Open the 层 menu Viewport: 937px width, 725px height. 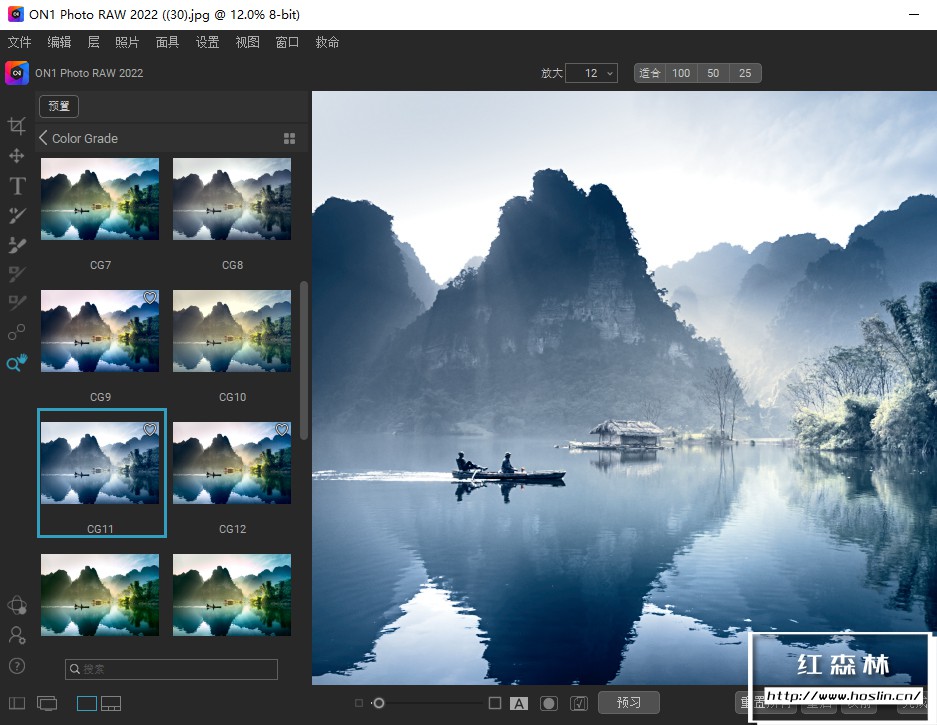pyautogui.click(x=93, y=42)
